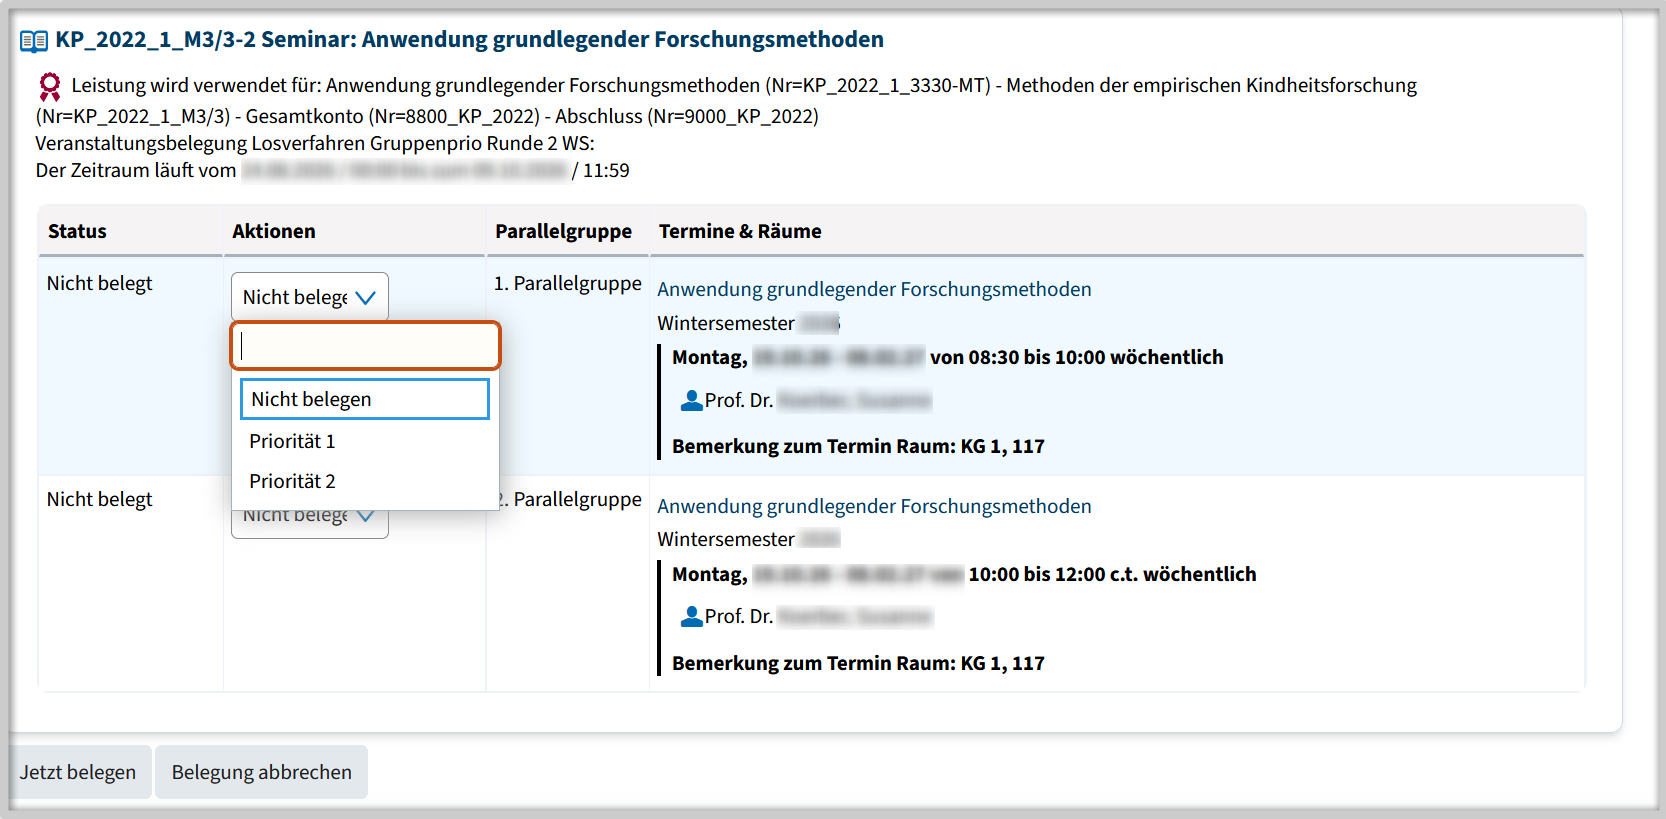Click the 'Belegung abbrechen' button
This screenshot has height=819, width=1666.
pyautogui.click(x=262, y=772)
